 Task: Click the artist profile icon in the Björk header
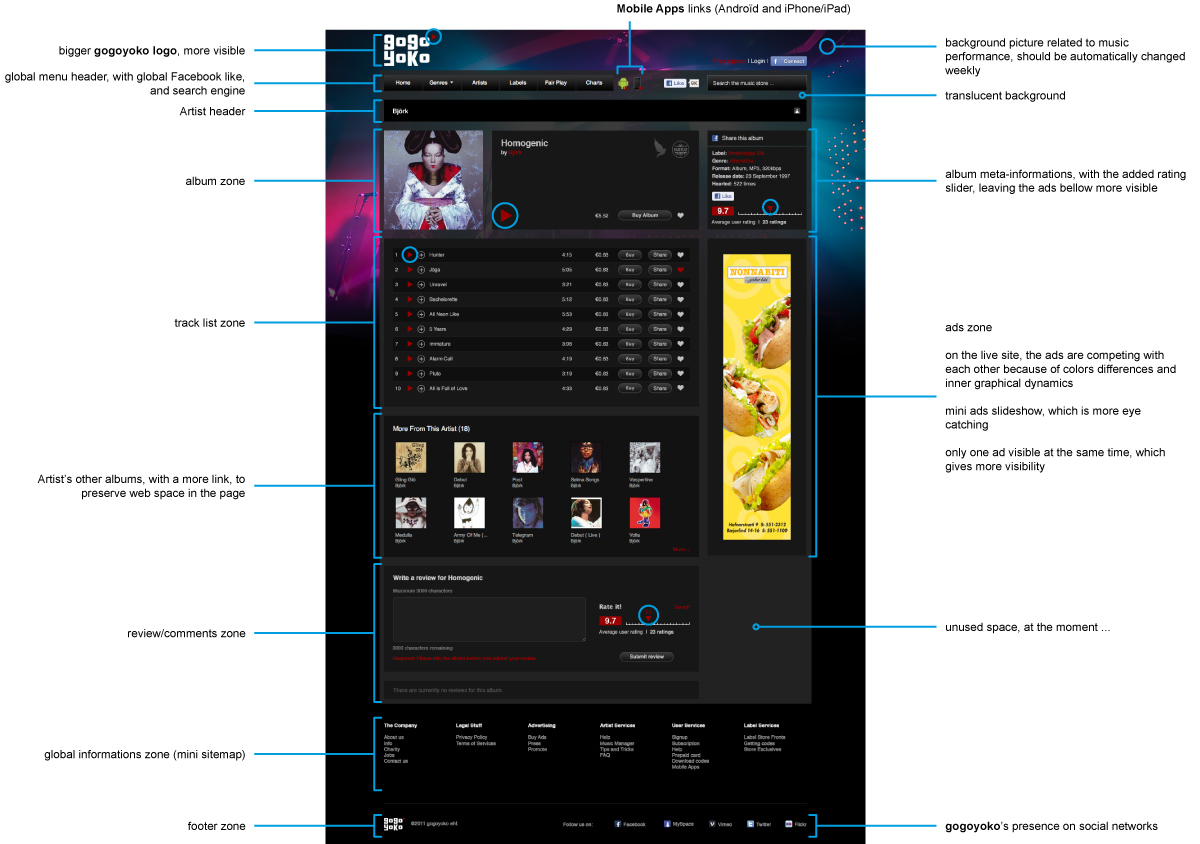797,111
